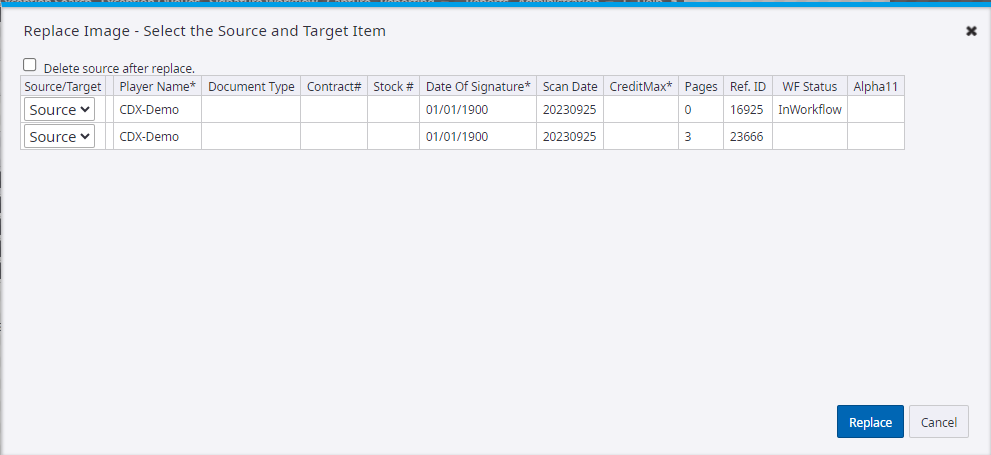This screenshot has width=991, height=455.
Task: Open Source/Target dropdown for Ref. ID 23666
Action: coord(60,136)
